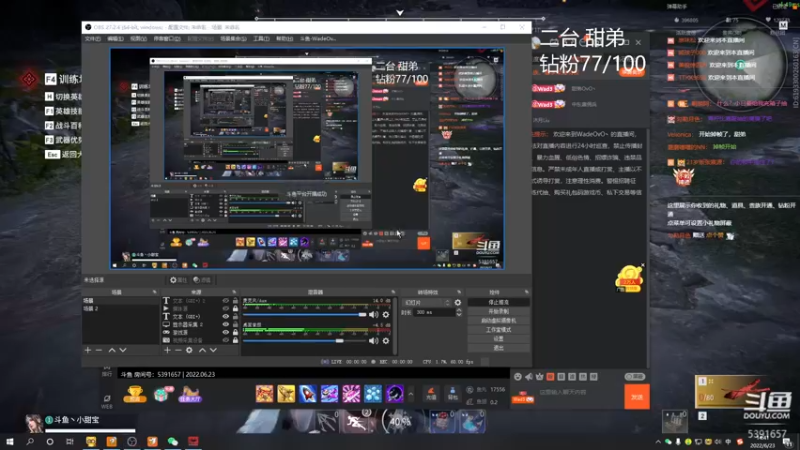Image resolution: width=800 pixels, height=450 pixels.
Task: Toggle visibility of the media source row
Action: point(226,309)
